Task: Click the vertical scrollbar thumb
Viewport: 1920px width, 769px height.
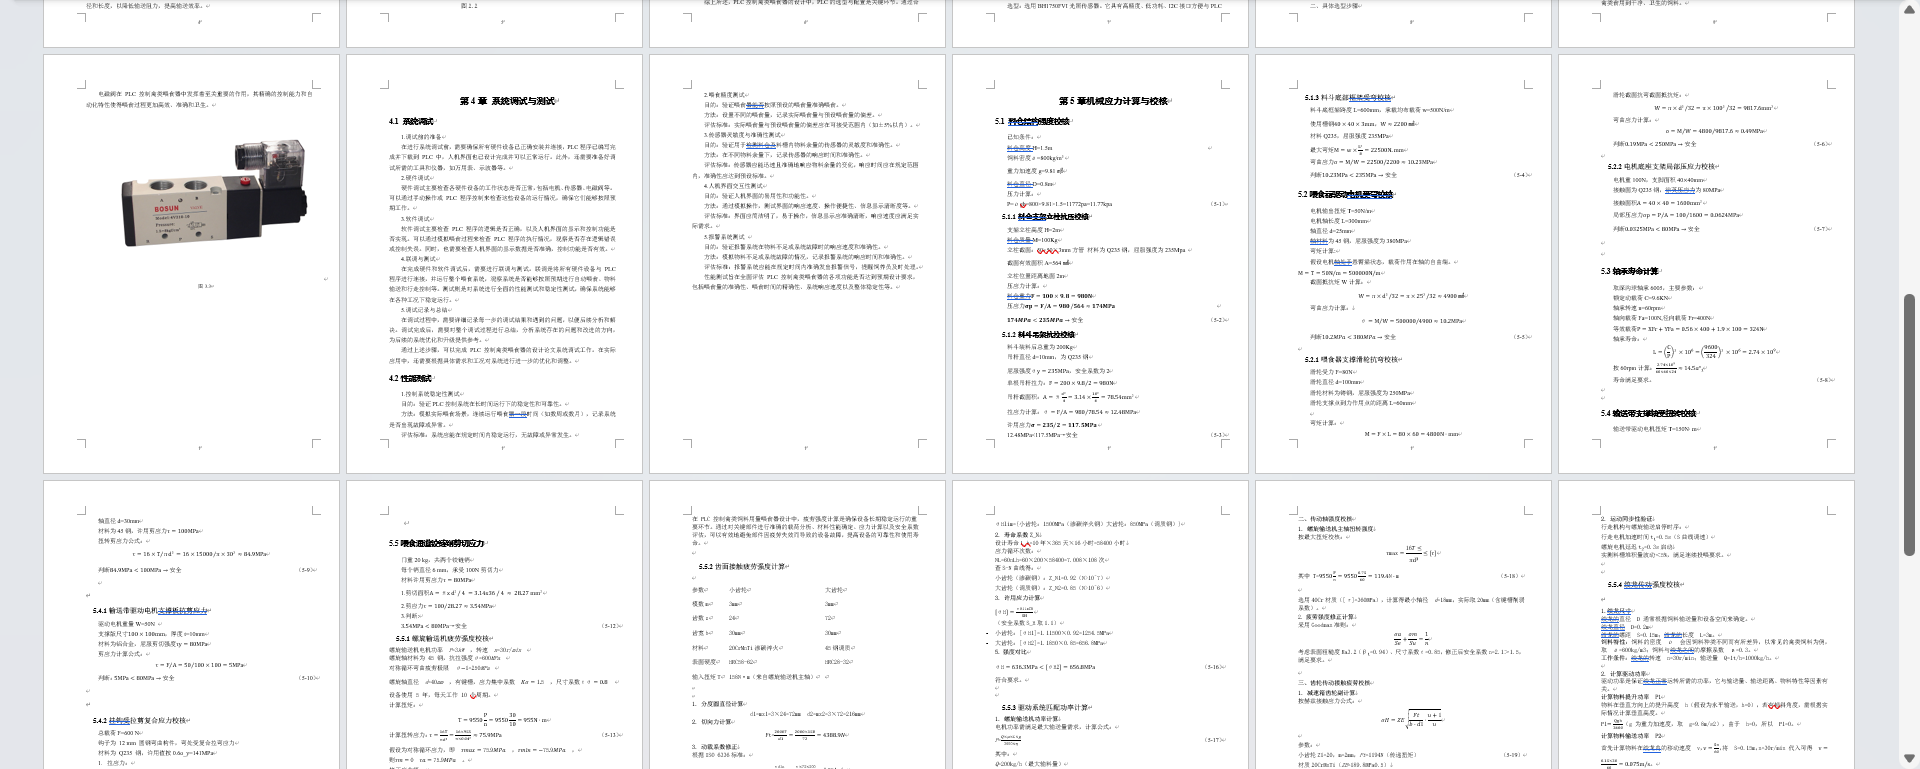Action: pos(1909,425)
